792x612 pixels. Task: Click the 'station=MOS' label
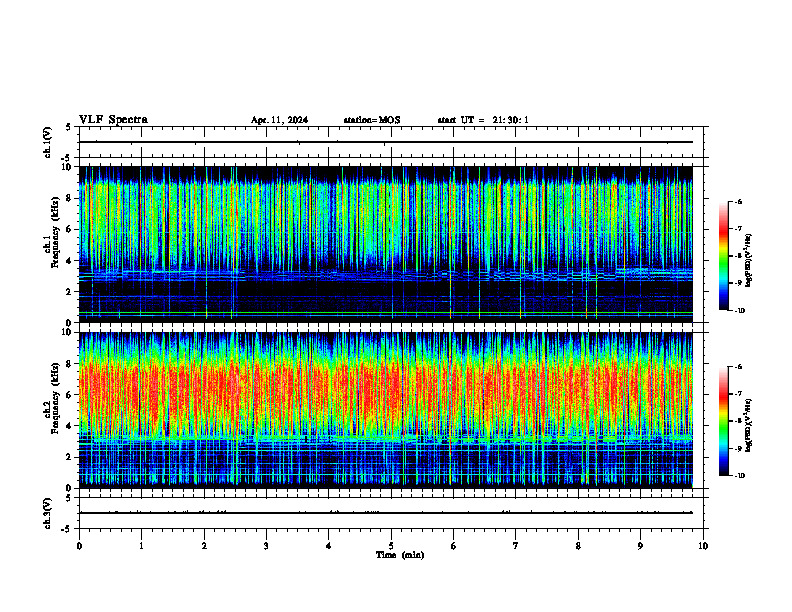372,120
